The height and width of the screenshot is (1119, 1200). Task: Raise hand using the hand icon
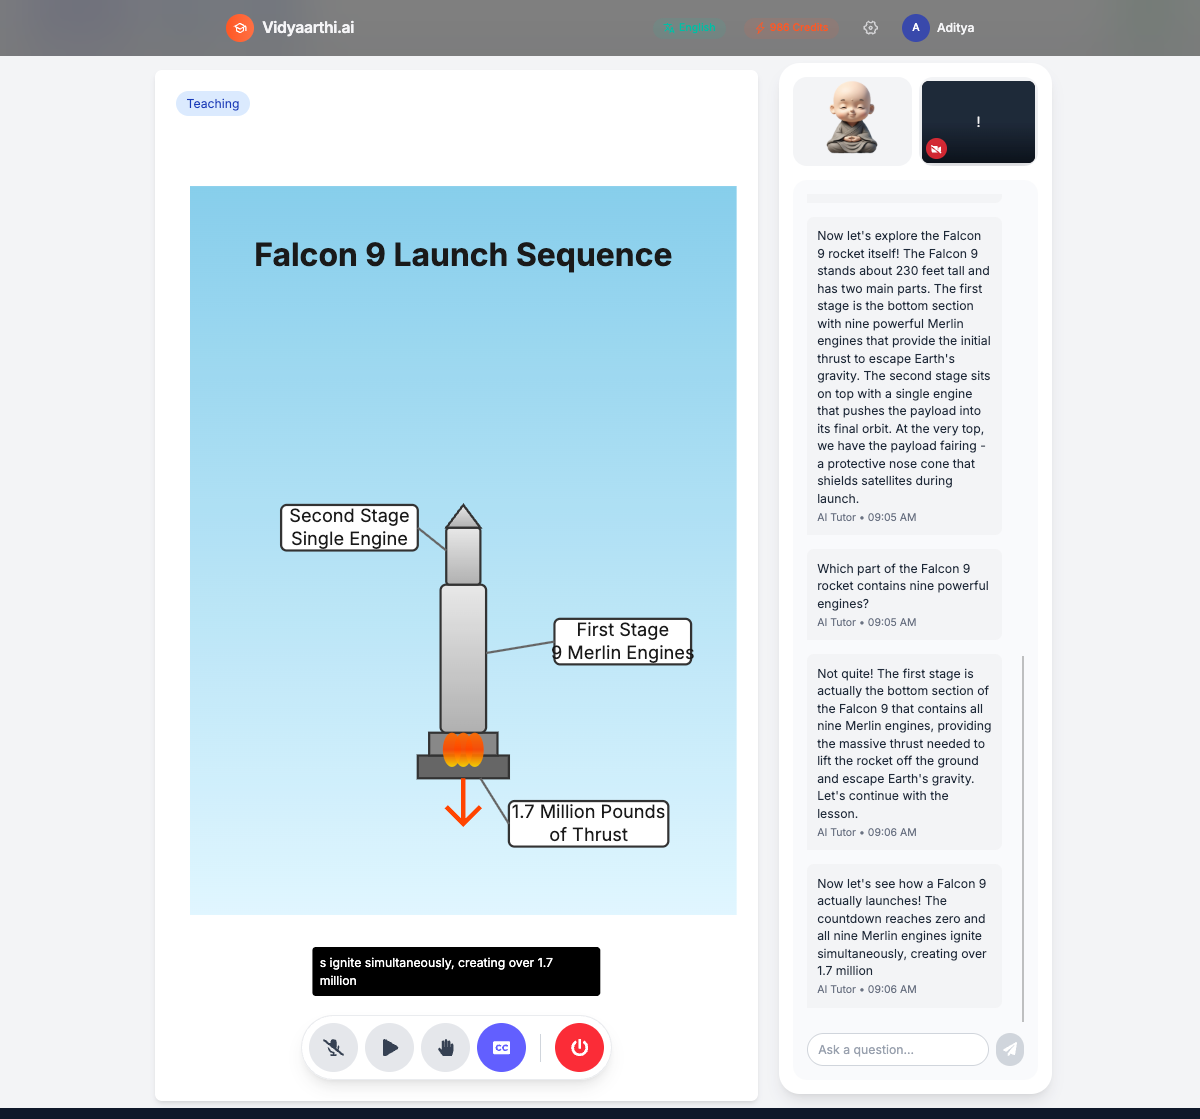[x=446, y=1048]
